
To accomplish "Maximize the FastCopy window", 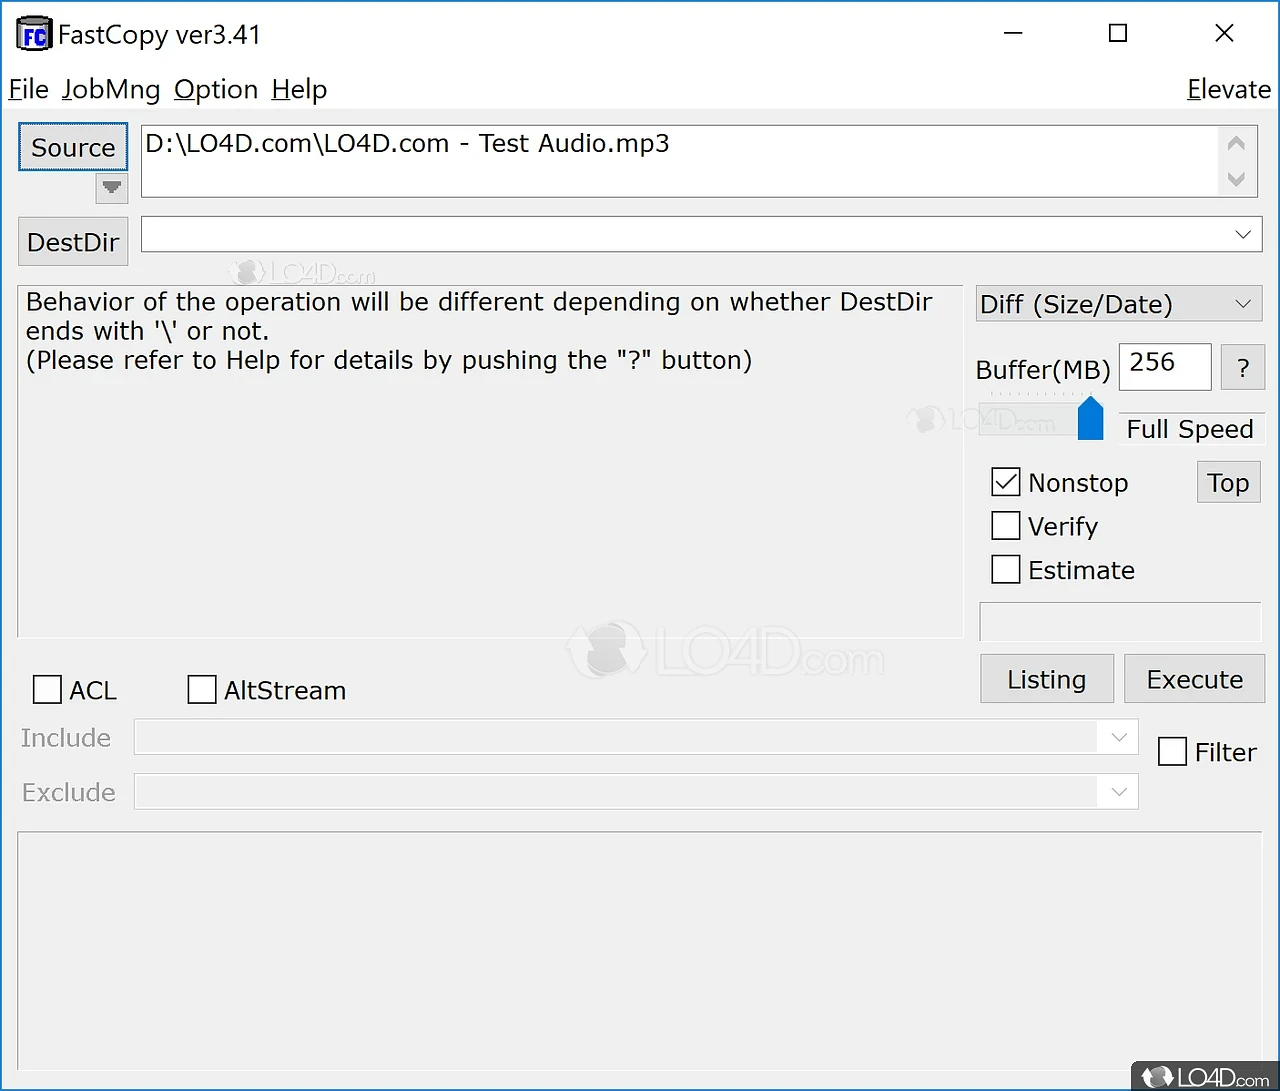I will [1118, 34].
